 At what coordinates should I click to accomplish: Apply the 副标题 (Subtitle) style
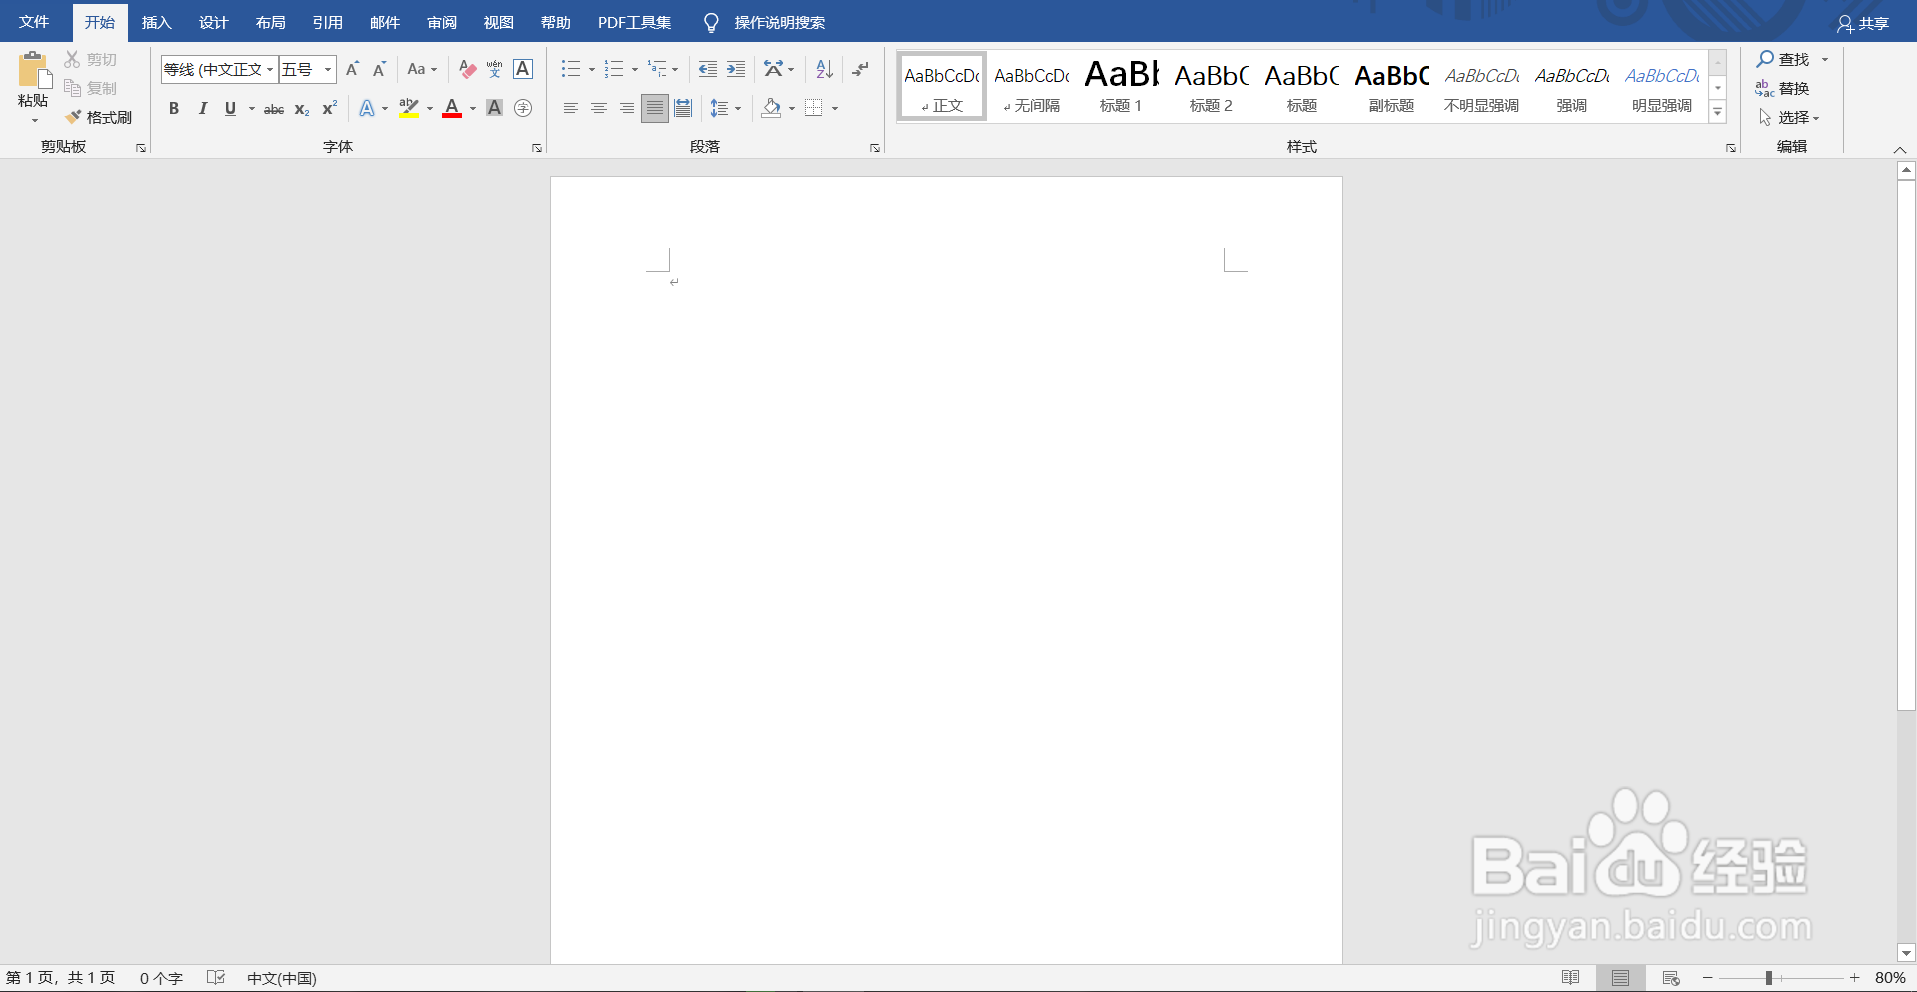click(1391, 86)
